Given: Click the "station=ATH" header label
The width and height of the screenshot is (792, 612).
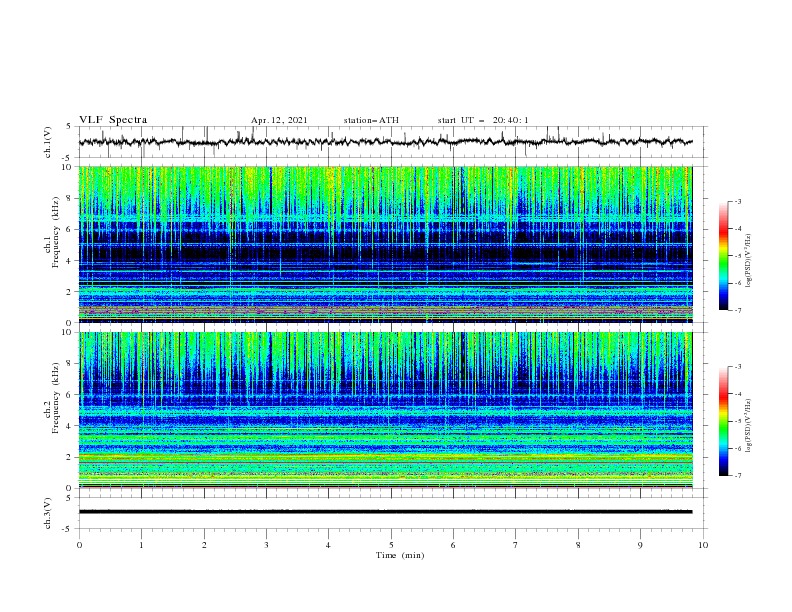Looking at the screenshot, I should click(x=371, y=120).
